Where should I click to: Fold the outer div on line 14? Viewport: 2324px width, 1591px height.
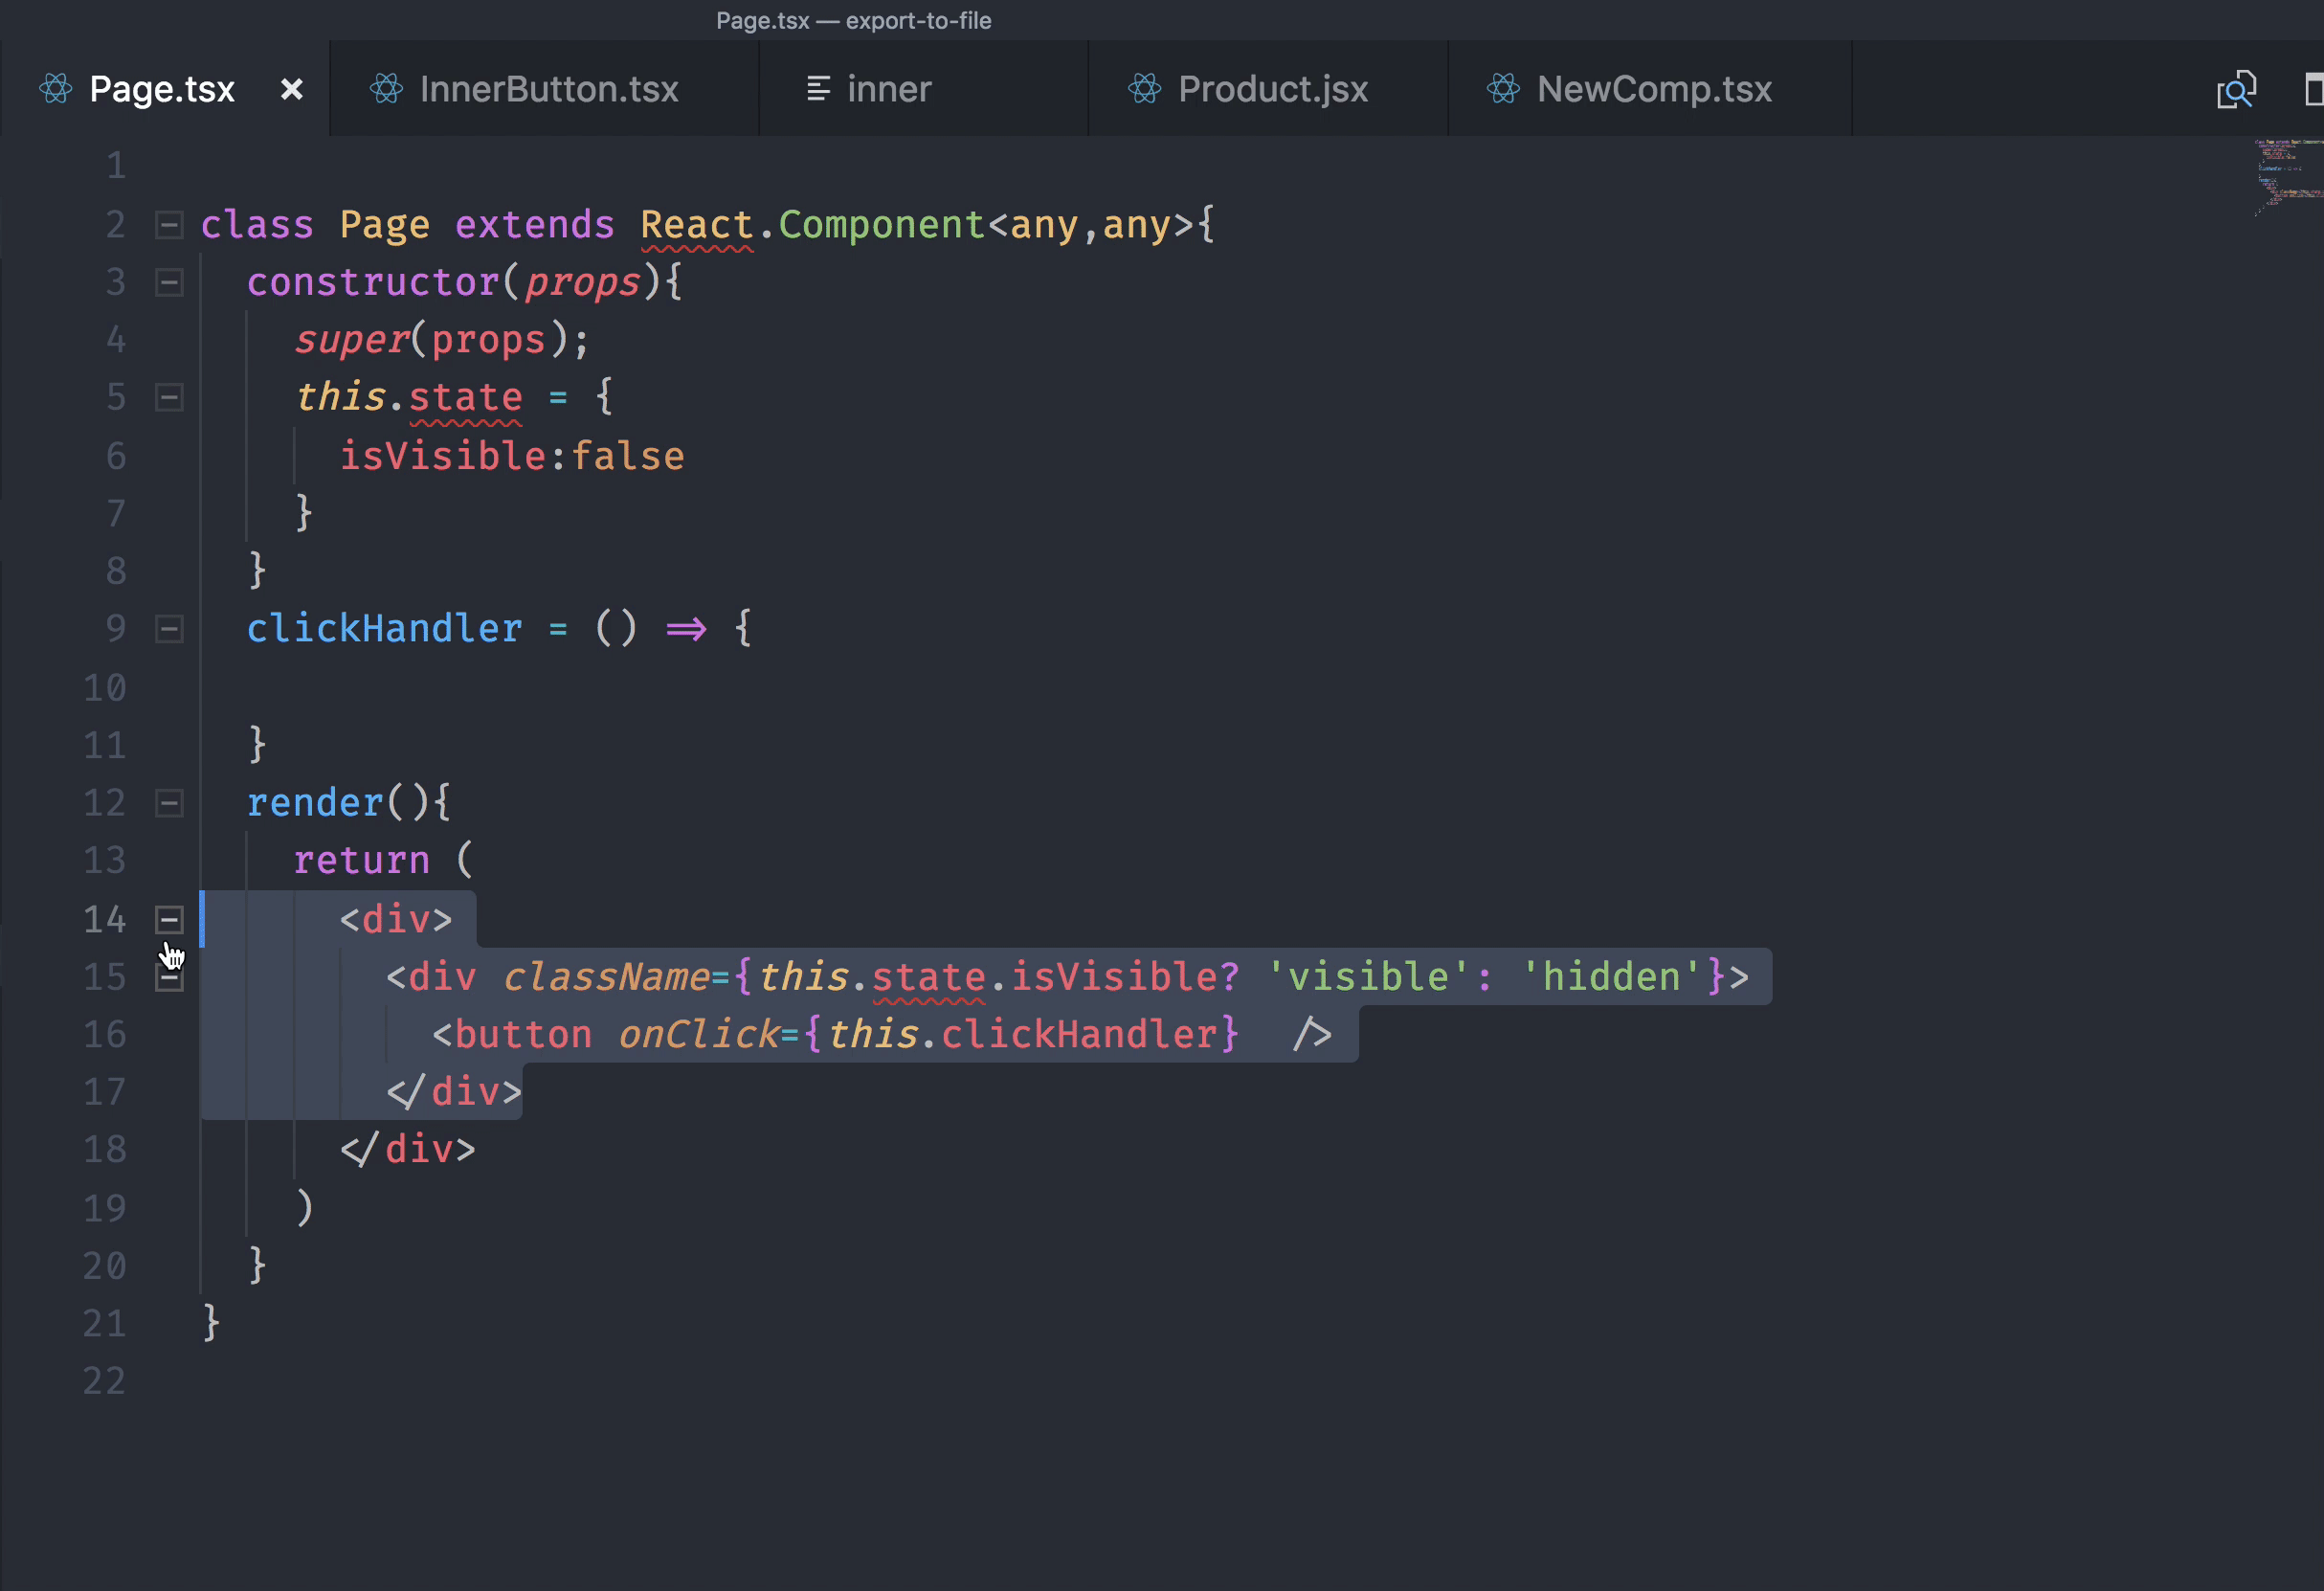169,919
